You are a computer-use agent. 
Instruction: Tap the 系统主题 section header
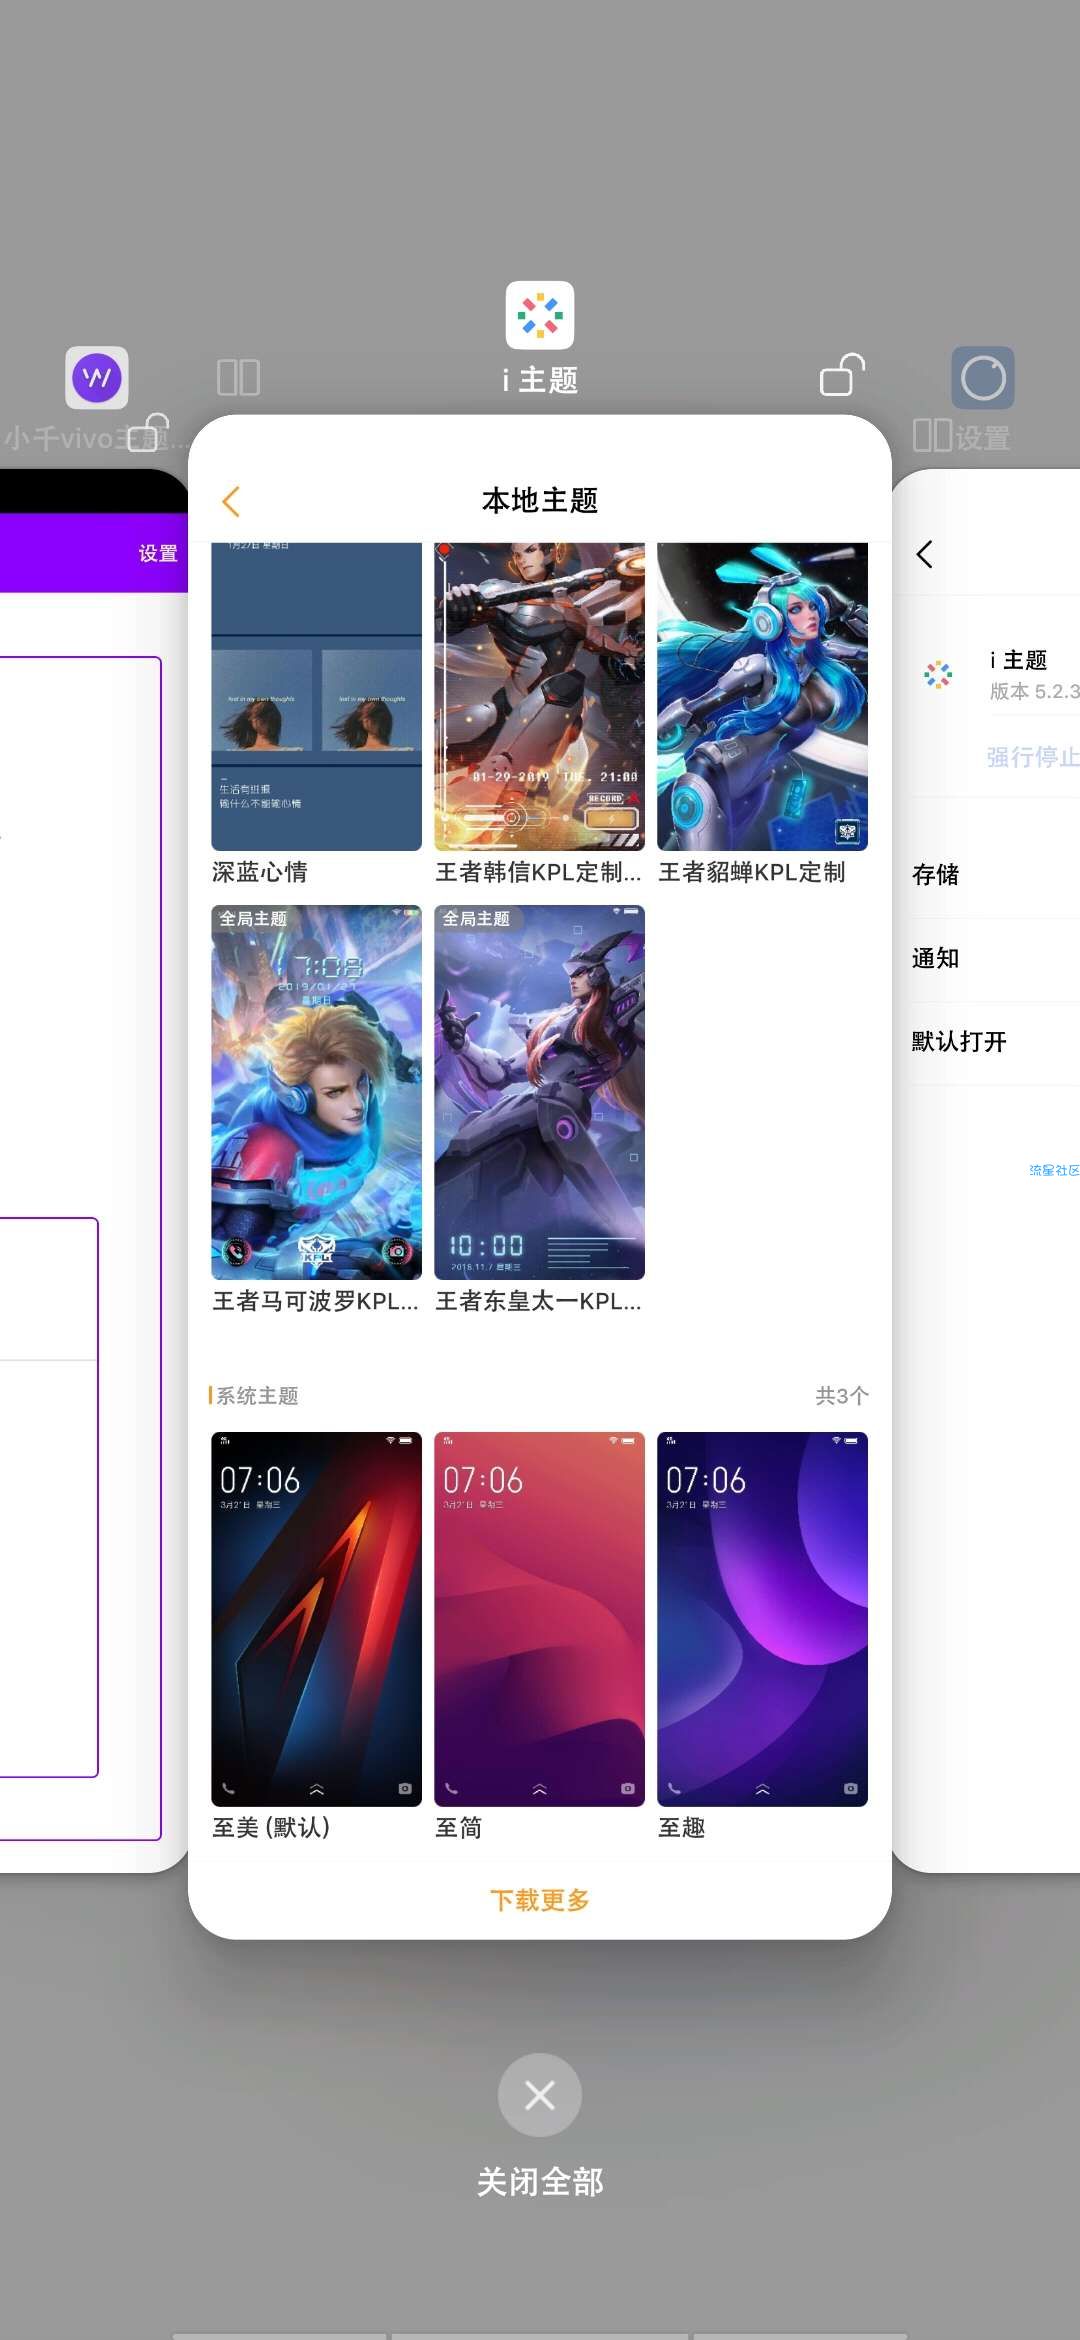(x=257, y=1395)
